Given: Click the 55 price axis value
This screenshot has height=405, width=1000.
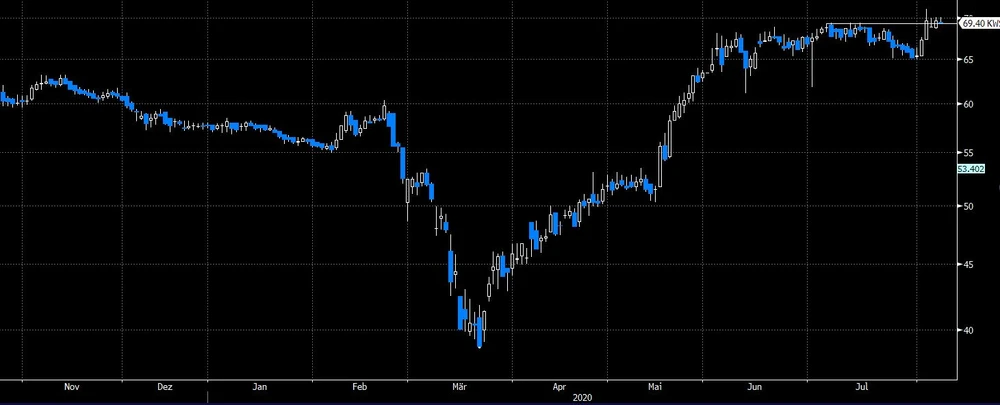Looking at the screenshot, I should [968, 151].
